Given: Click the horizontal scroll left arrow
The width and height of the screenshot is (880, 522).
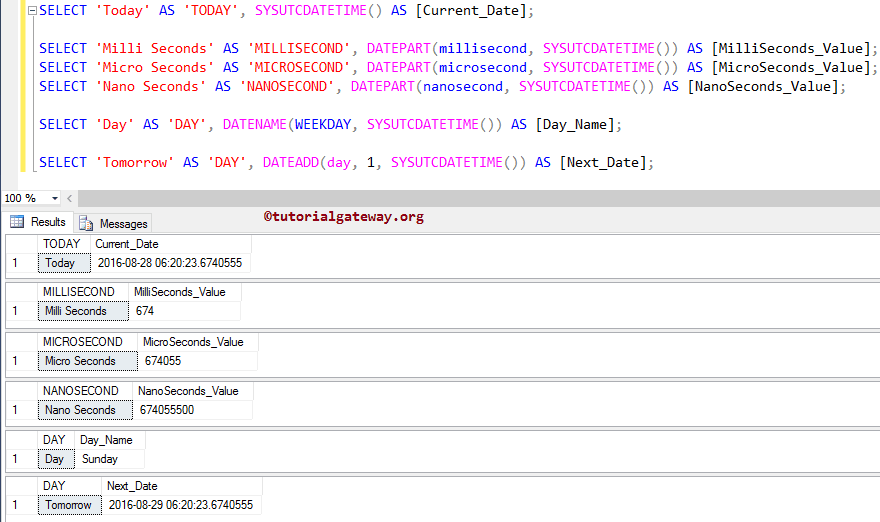Looking at the screenshot, I should [70, 198].
